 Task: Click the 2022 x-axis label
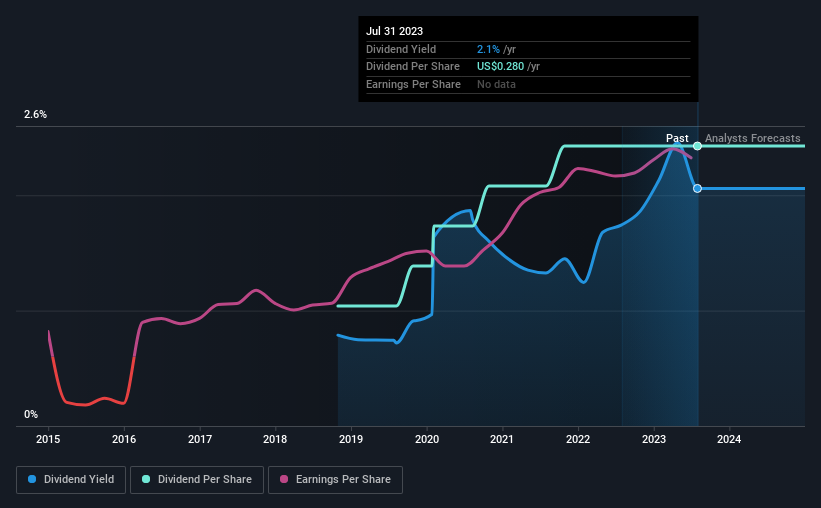click(578, 439)
